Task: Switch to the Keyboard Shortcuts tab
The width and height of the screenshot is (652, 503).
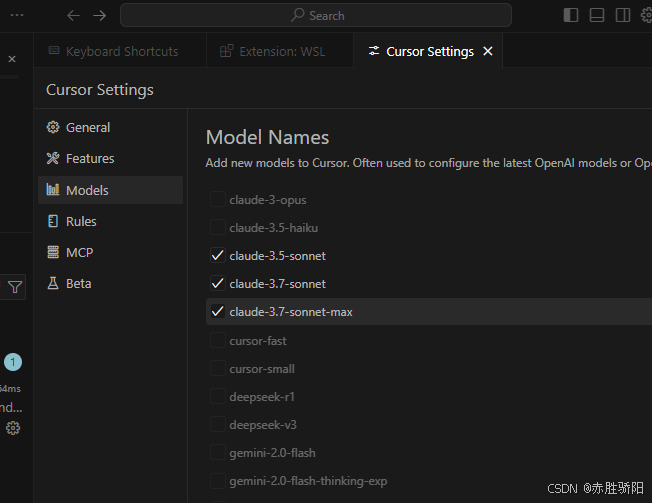Action: 121,51
